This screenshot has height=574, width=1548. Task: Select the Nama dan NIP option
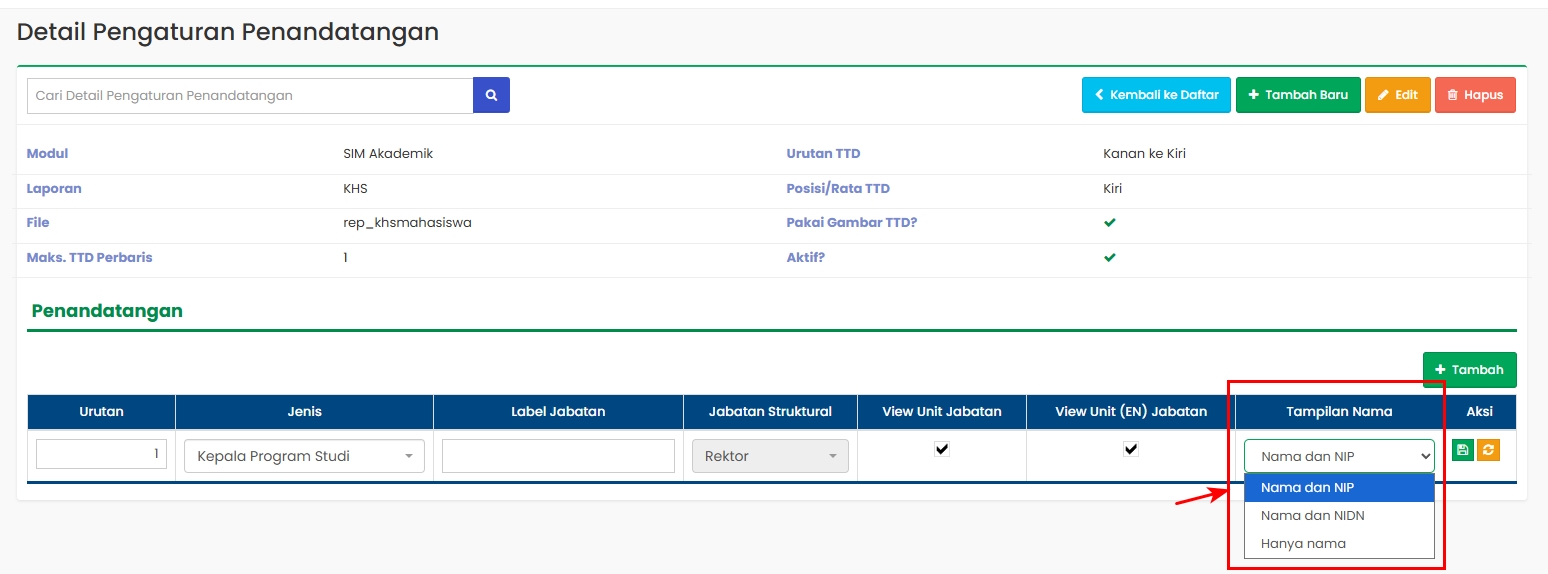(1338, 488)
